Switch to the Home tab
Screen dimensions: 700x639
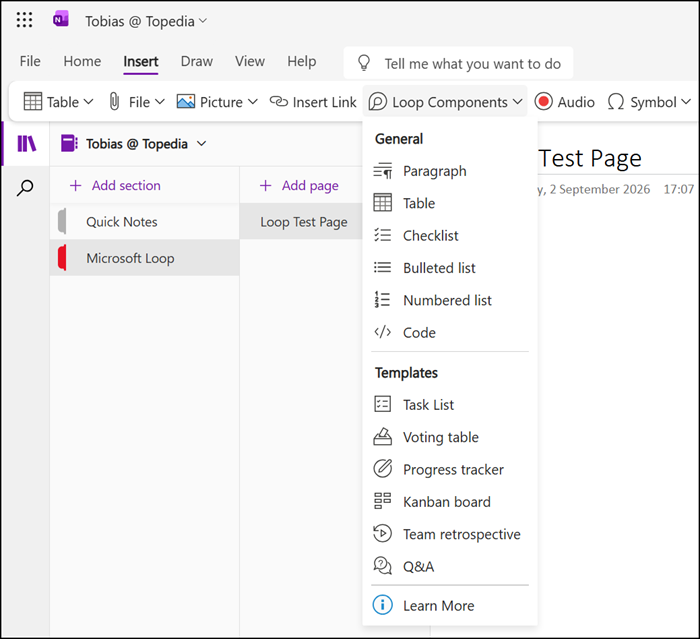pyautogui.click(x=82, y=61)
